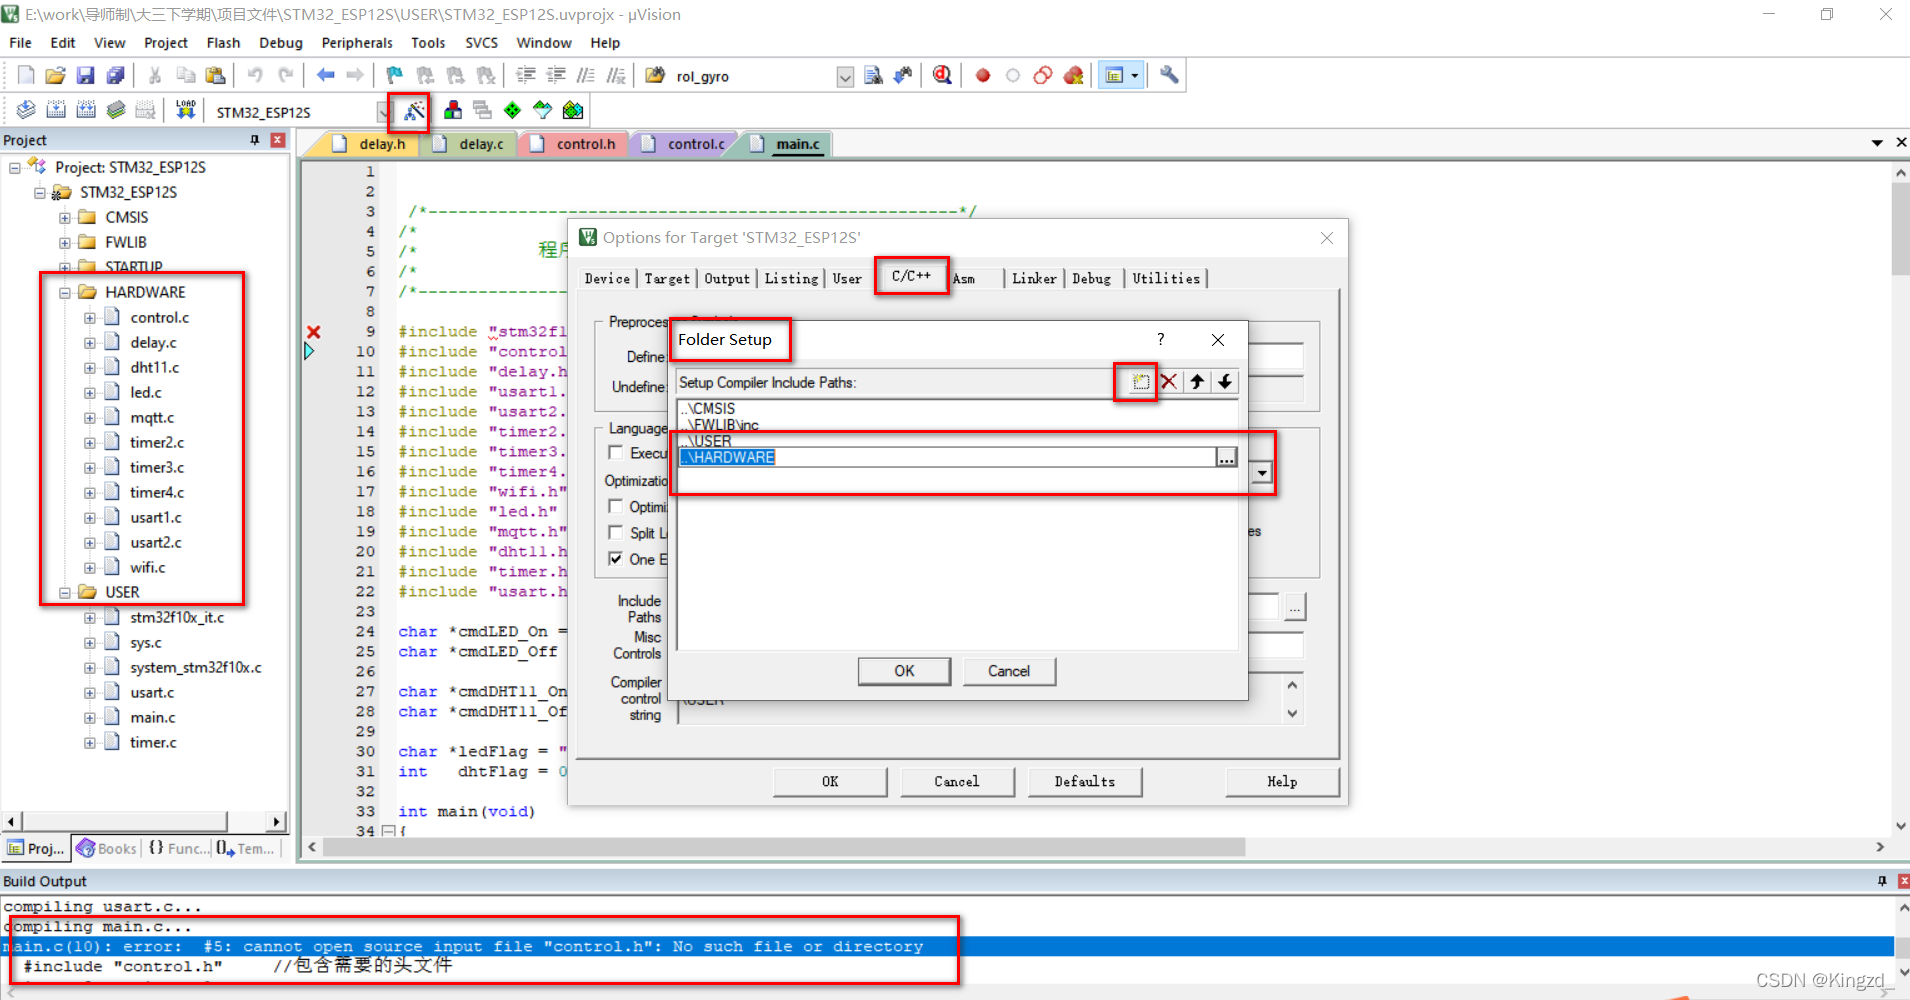Click the Paste clipboard icon

[215, 75]
